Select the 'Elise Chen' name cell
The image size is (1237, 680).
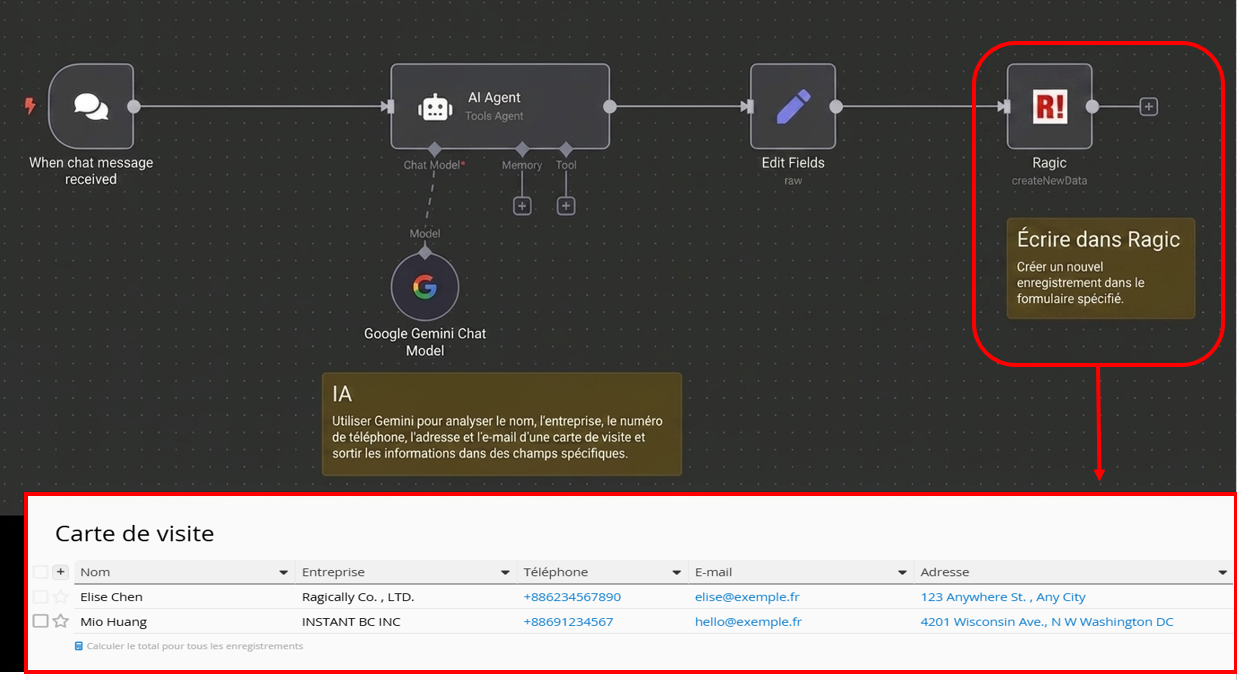[x=111, y=597]
